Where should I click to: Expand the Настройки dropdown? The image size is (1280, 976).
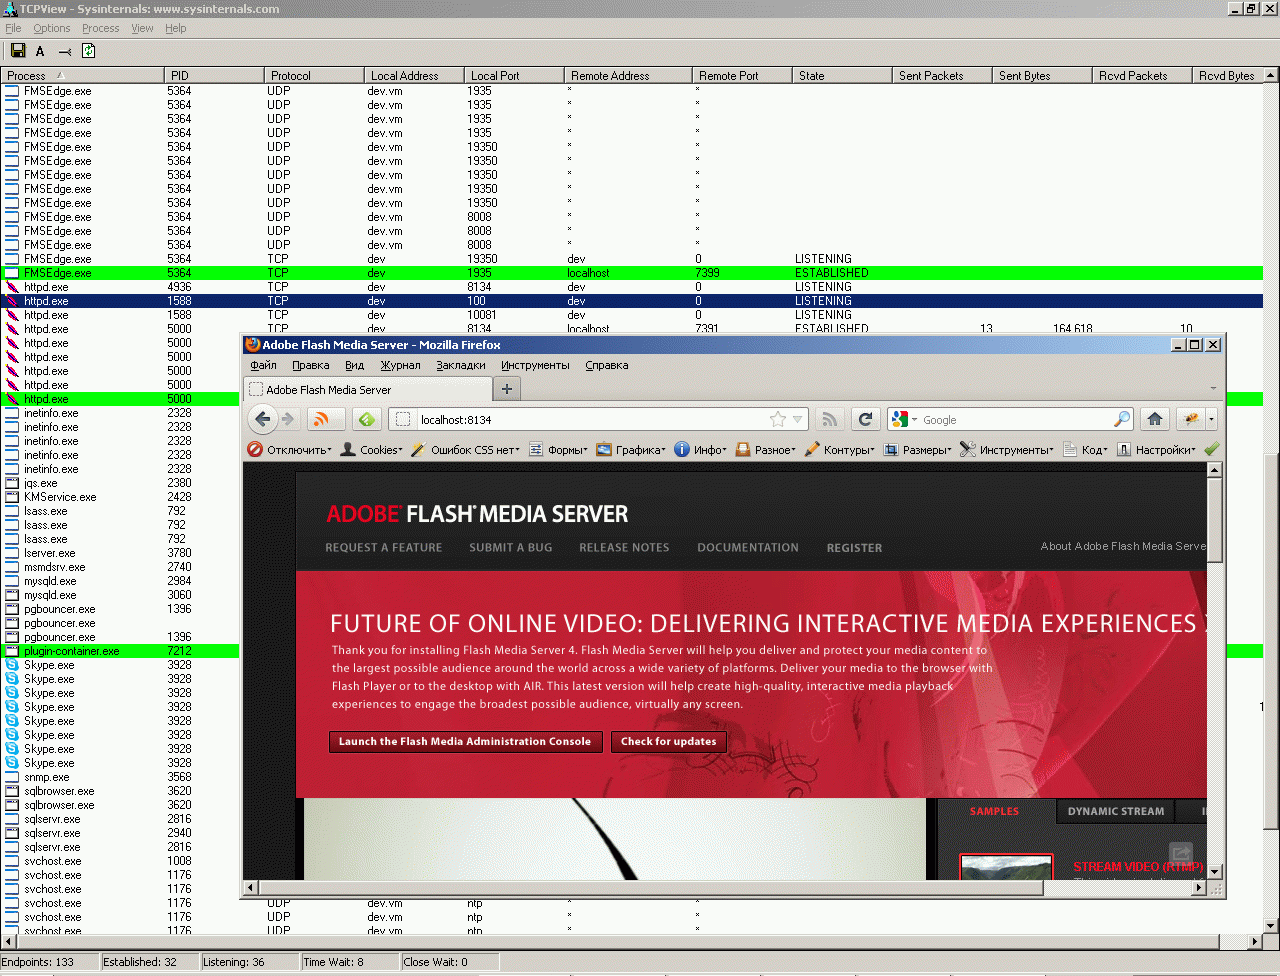(x=1156, y=449)
